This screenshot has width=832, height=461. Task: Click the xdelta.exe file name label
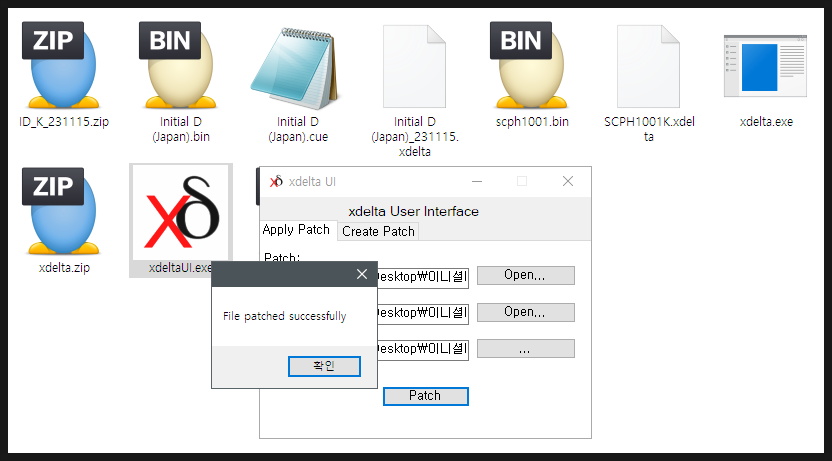(766, 121)
